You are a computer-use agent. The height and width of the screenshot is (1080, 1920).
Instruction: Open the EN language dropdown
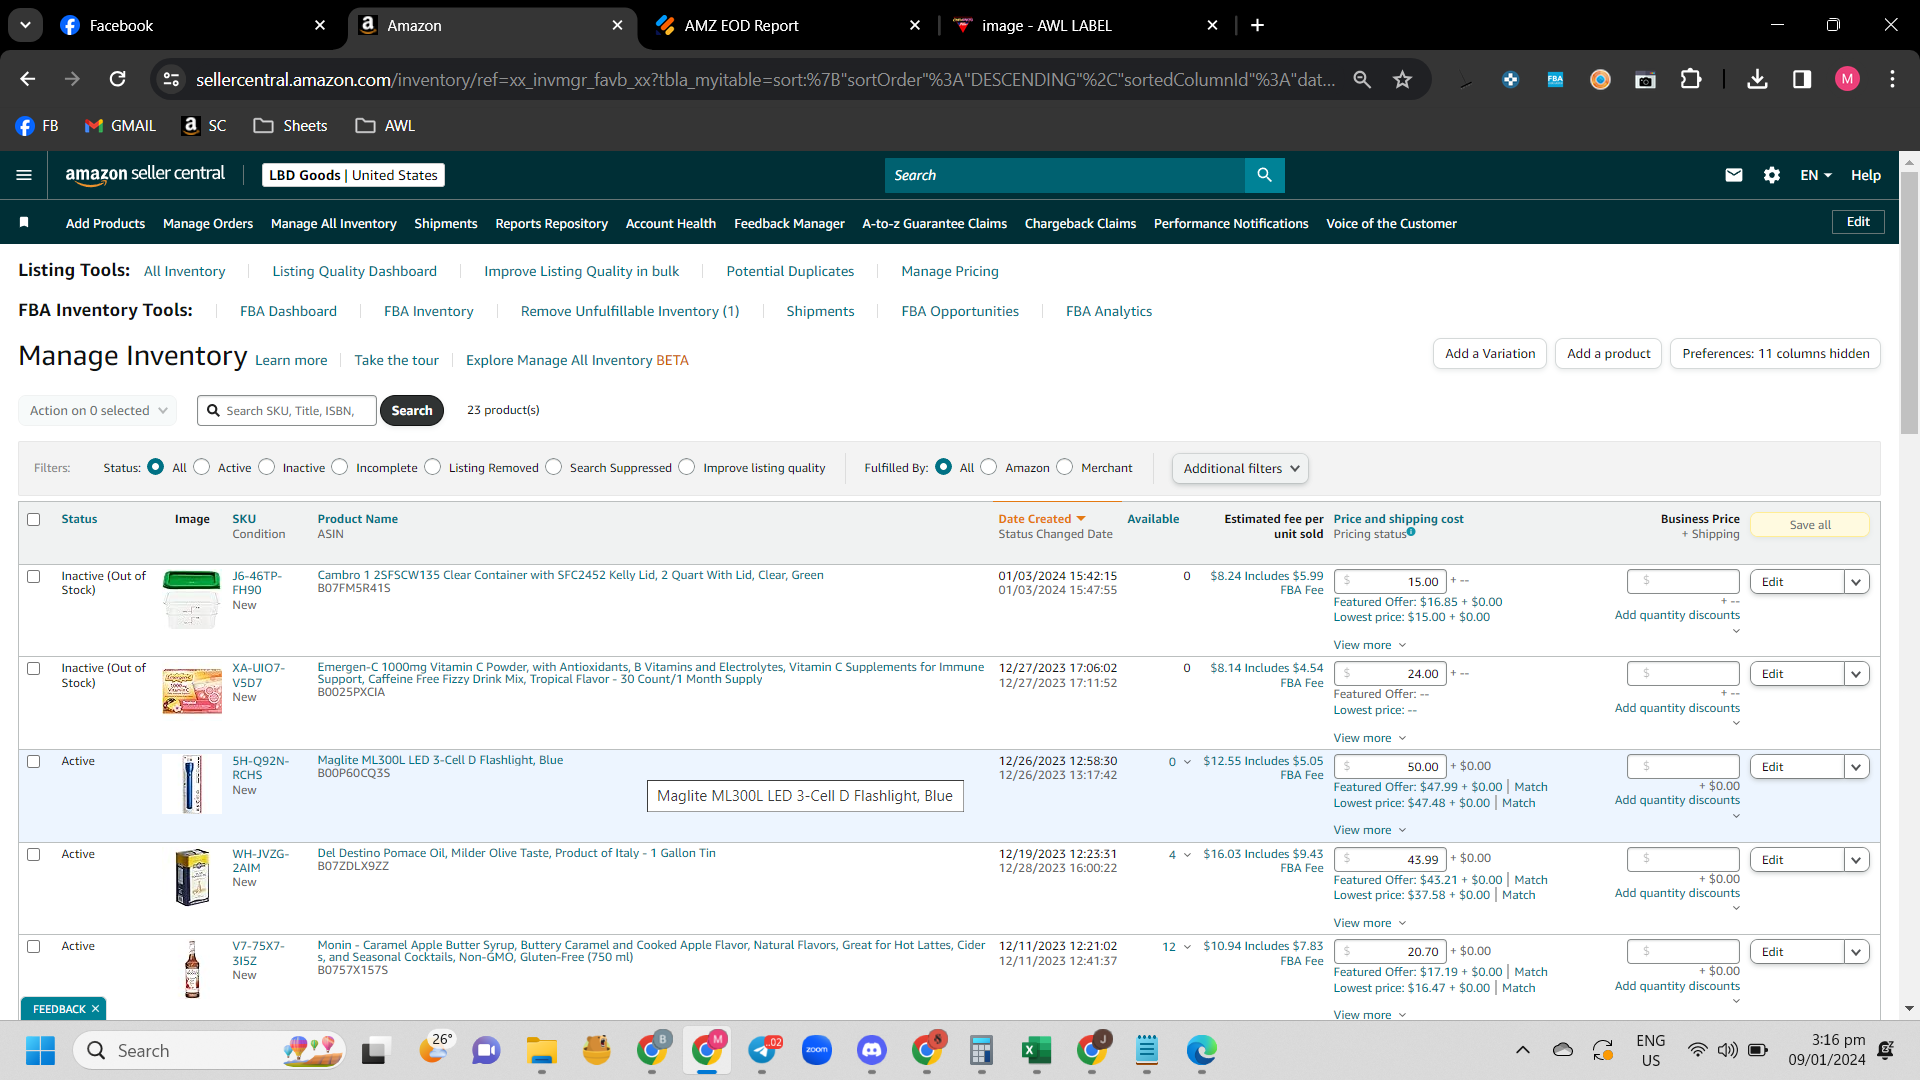[1816, 175]
